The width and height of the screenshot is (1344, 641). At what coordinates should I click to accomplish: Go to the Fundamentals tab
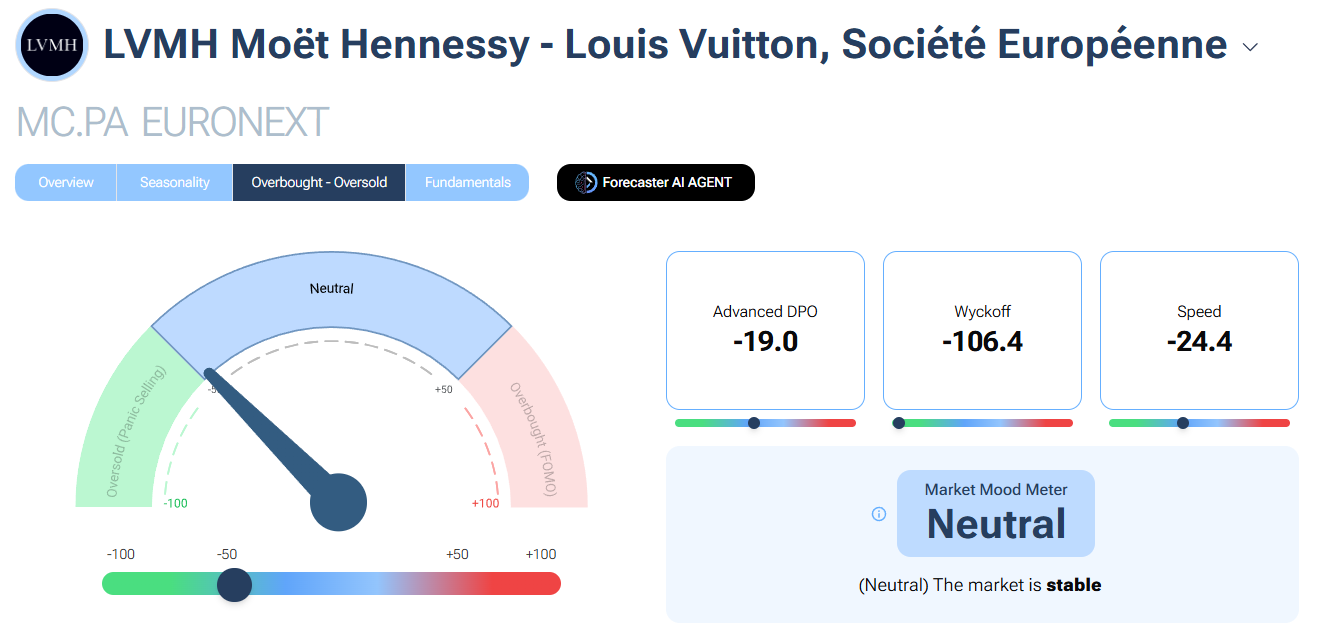tap(468, 182)
